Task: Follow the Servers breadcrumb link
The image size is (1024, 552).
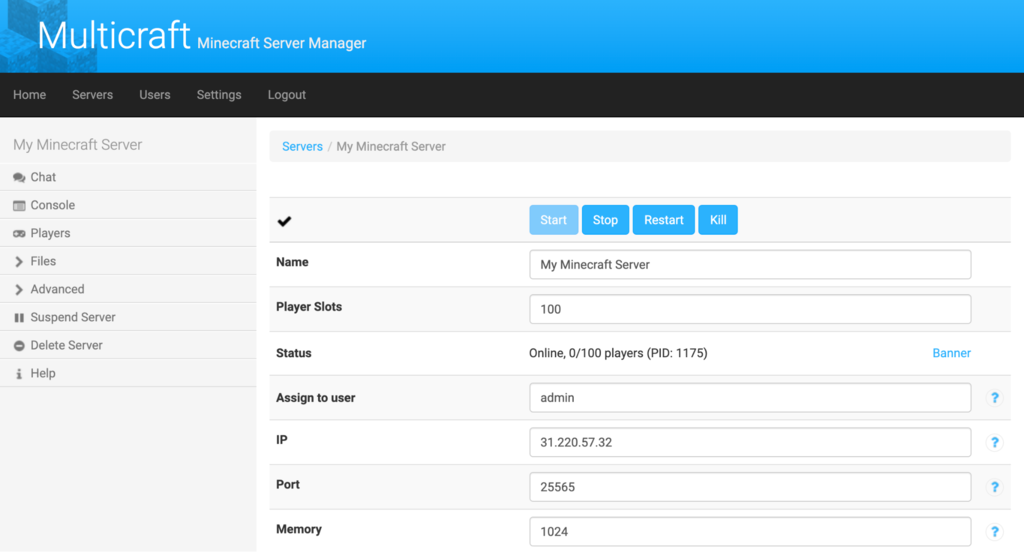Action: (x=302, y=146)
